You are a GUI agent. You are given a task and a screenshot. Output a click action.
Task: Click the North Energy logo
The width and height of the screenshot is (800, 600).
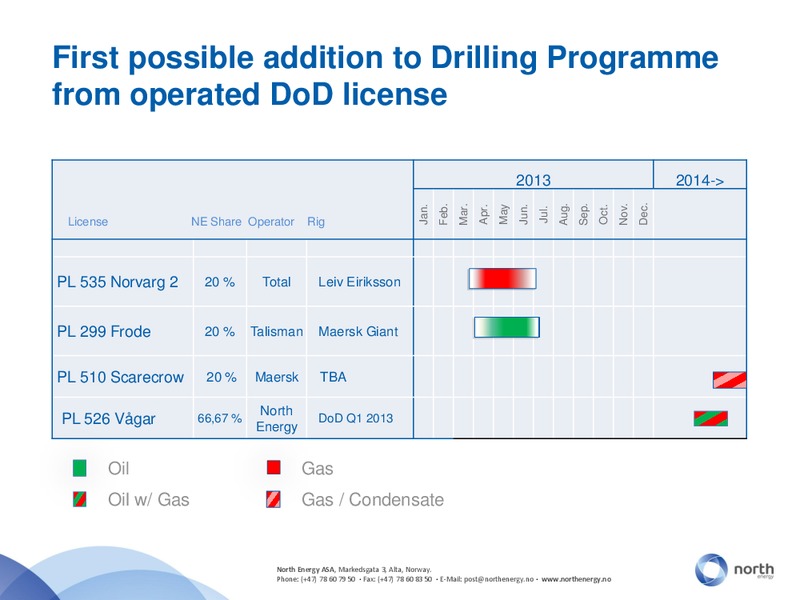(x=735, y=569)
